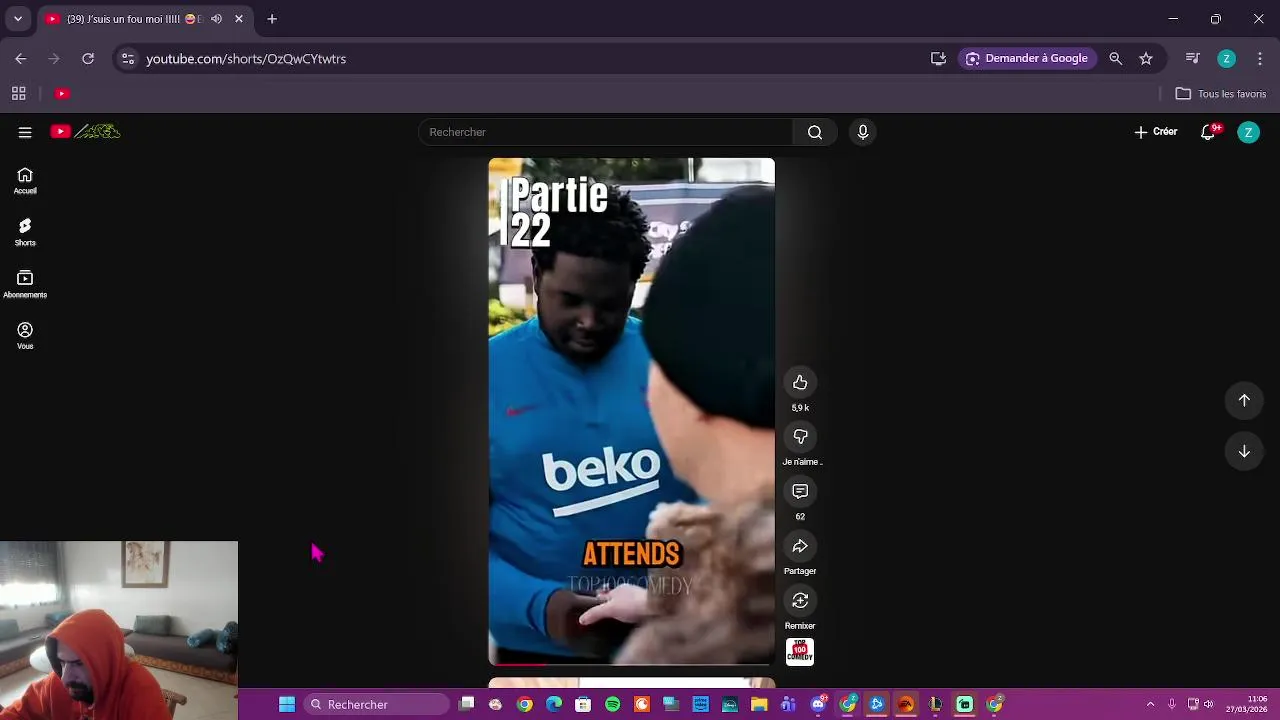The width and height of the screenshot is (1280, 720).
Task: Click Demander à Google button
Action: click(1027, 59)
